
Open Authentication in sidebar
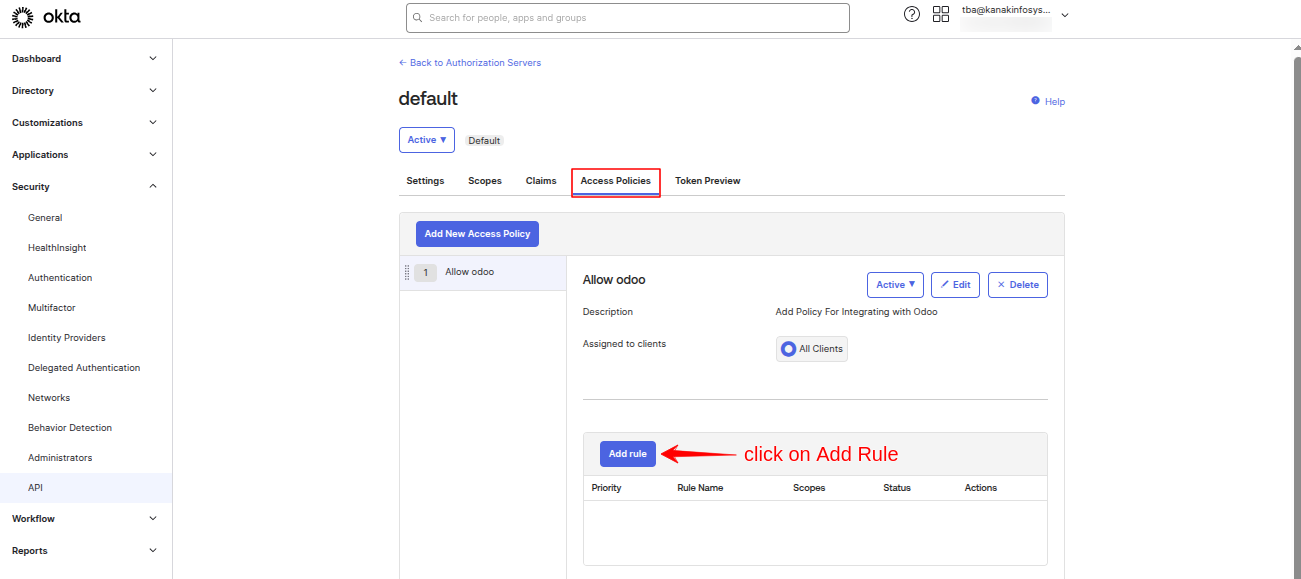[x=60, y=278]
